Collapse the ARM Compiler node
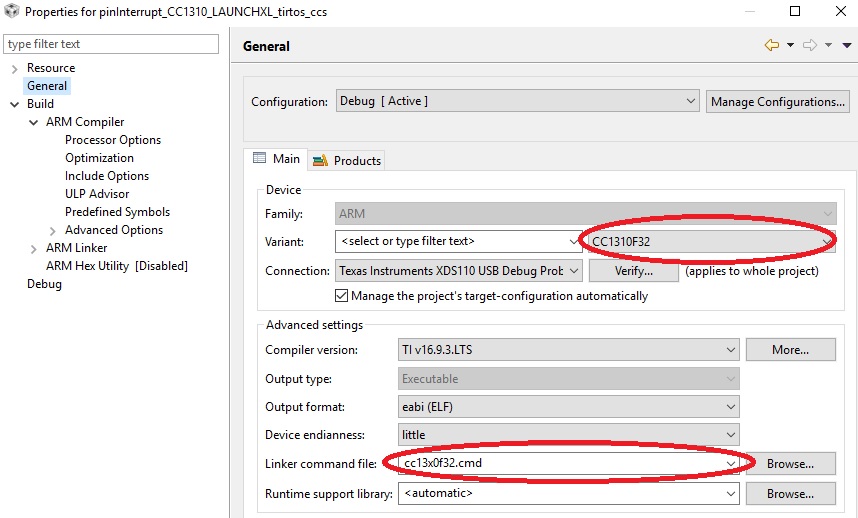858x518 pixels. point(33,122)
